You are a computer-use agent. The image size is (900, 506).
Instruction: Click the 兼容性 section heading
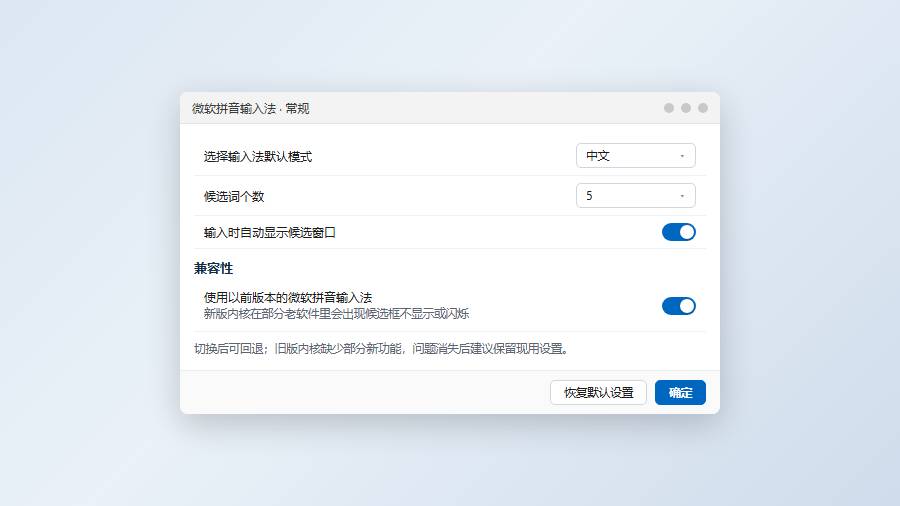pyautogui.click(x=213, y=268)
